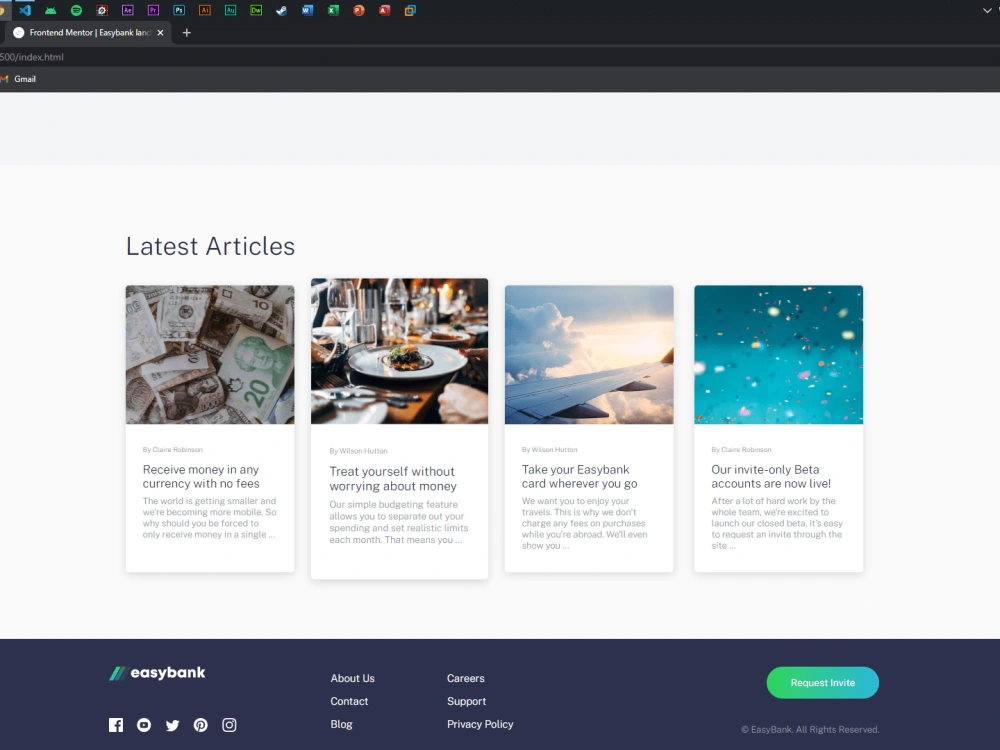1000x750 pixels.
Task: Open Adobe Premiere Pro from the taskbar
Action: tap(152, 10)
